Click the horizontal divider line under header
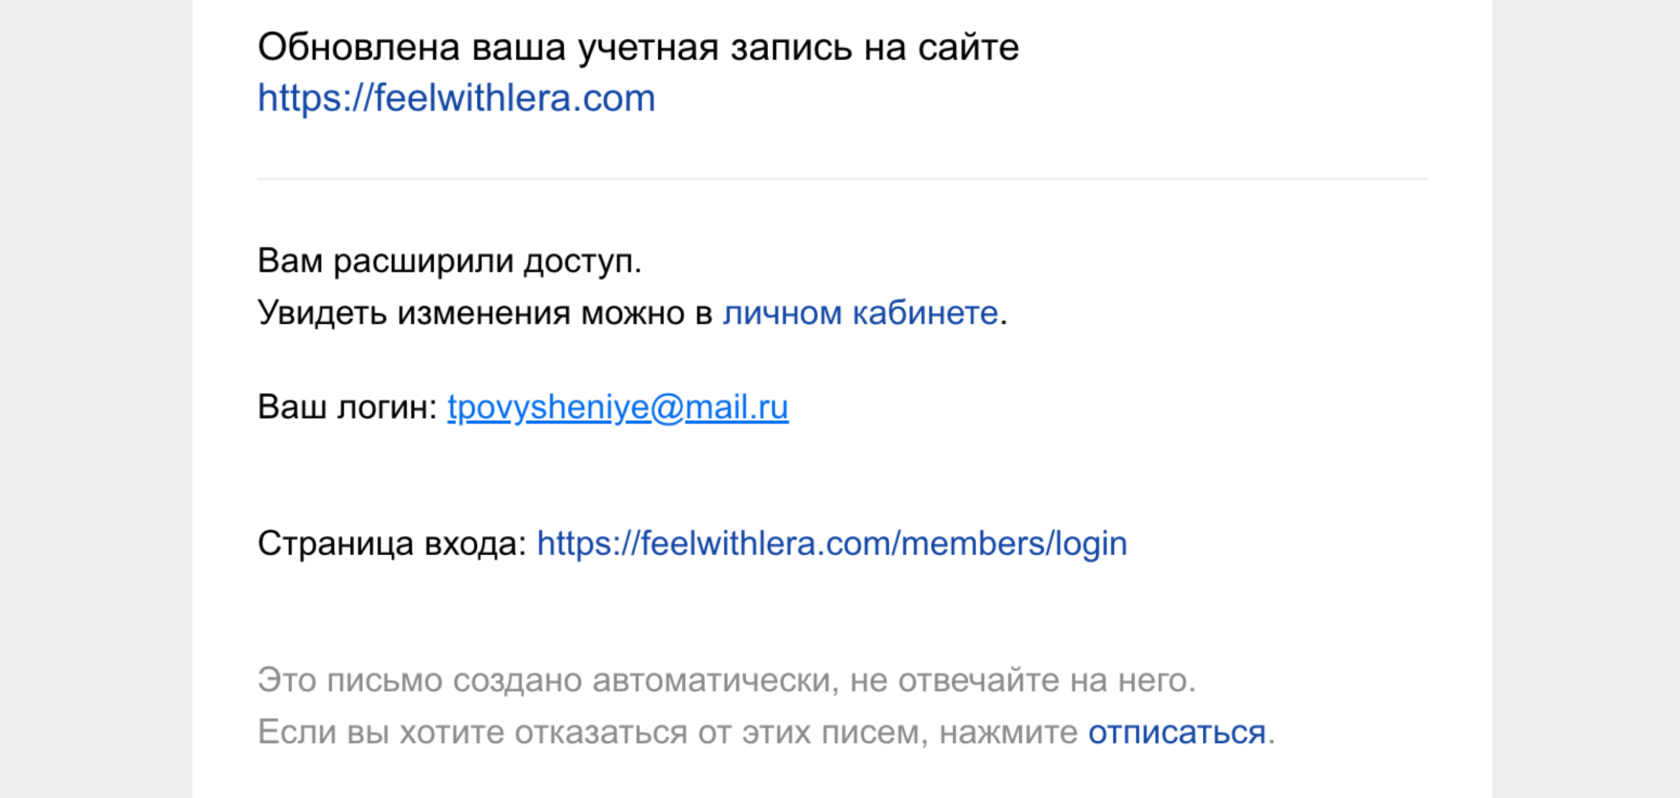Screen dimensions: 1680x798 [842, 179]
